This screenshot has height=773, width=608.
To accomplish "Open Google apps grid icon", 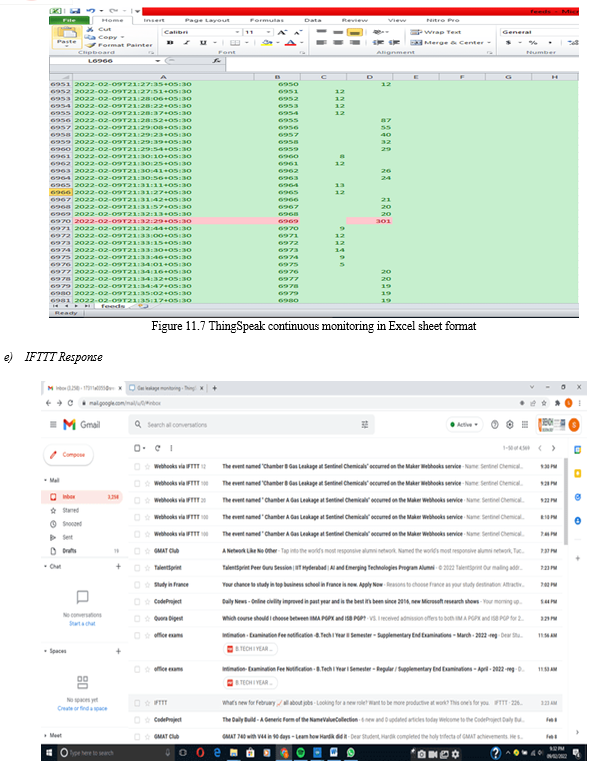I will (x=525, y=424).
